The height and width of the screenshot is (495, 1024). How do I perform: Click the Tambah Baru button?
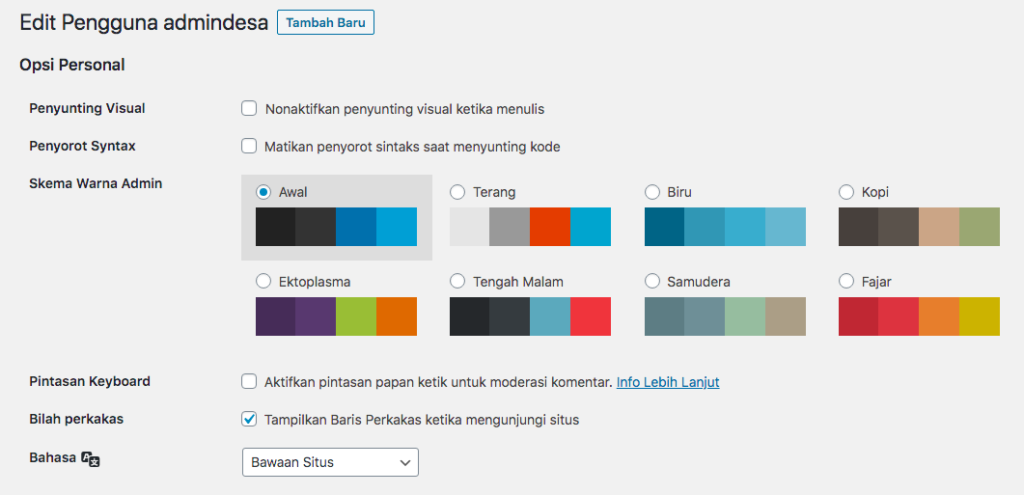326,22
